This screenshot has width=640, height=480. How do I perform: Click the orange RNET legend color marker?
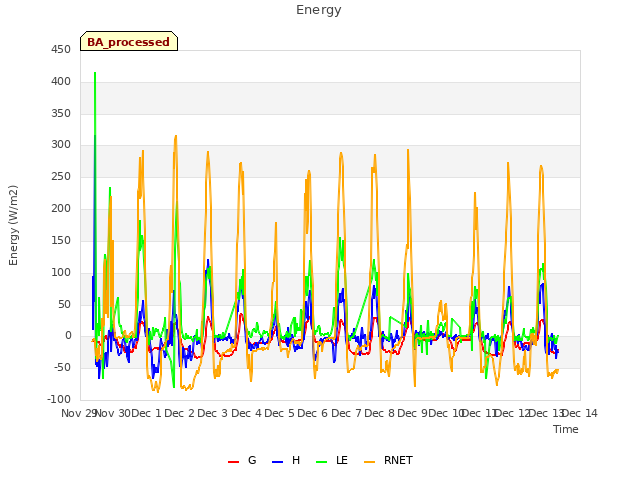click(x=369, y=462)
